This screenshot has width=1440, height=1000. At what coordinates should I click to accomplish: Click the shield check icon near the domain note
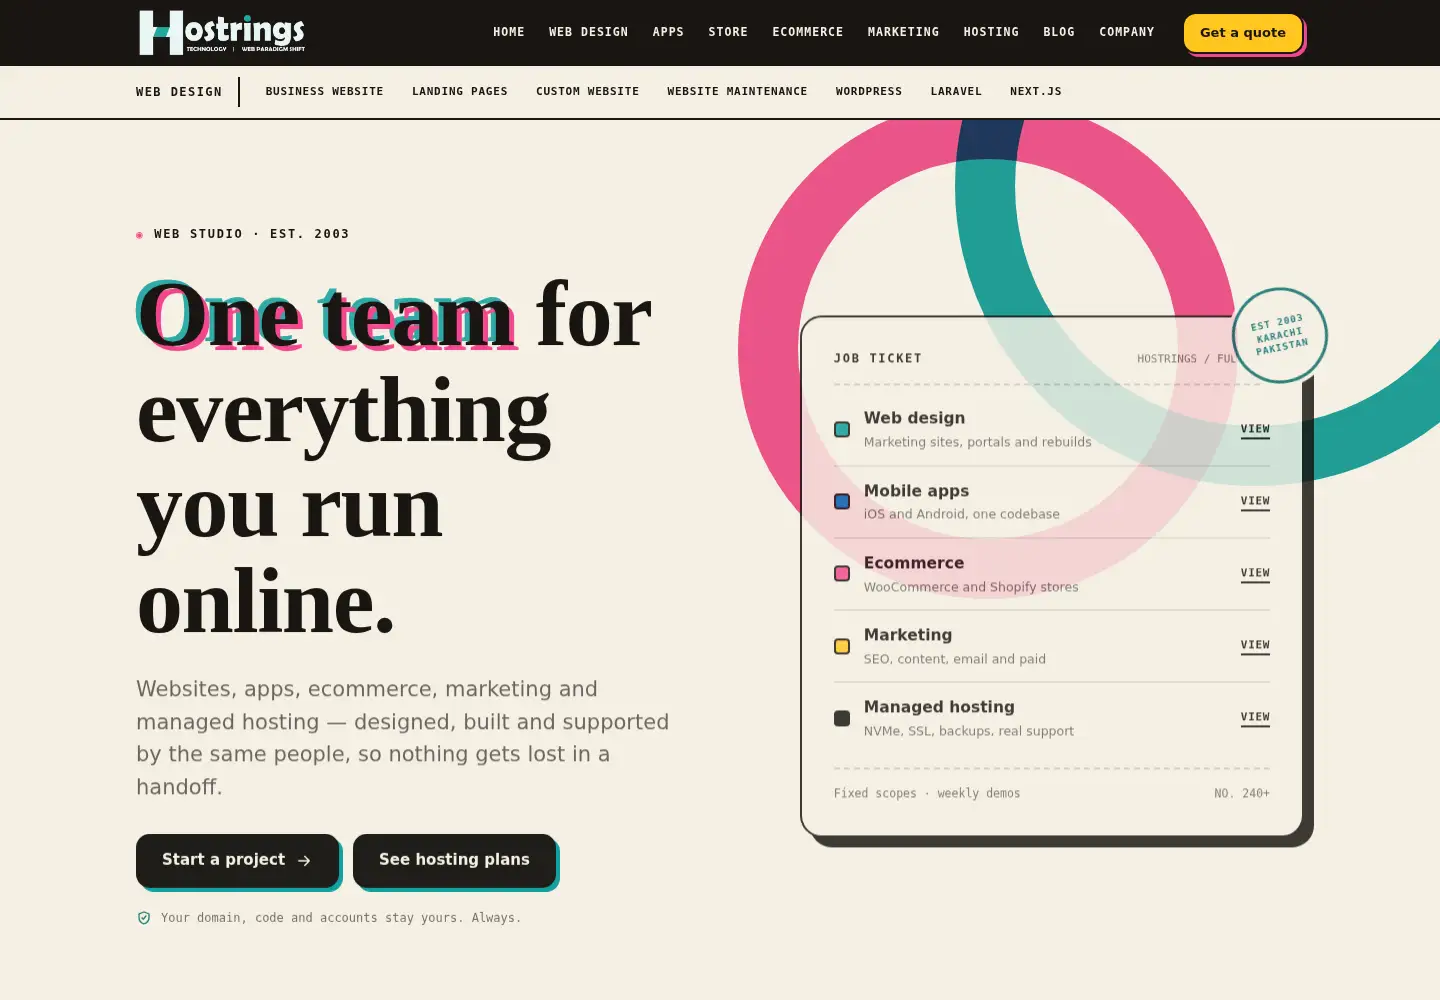pyautogui.click(x=144, y=918)
